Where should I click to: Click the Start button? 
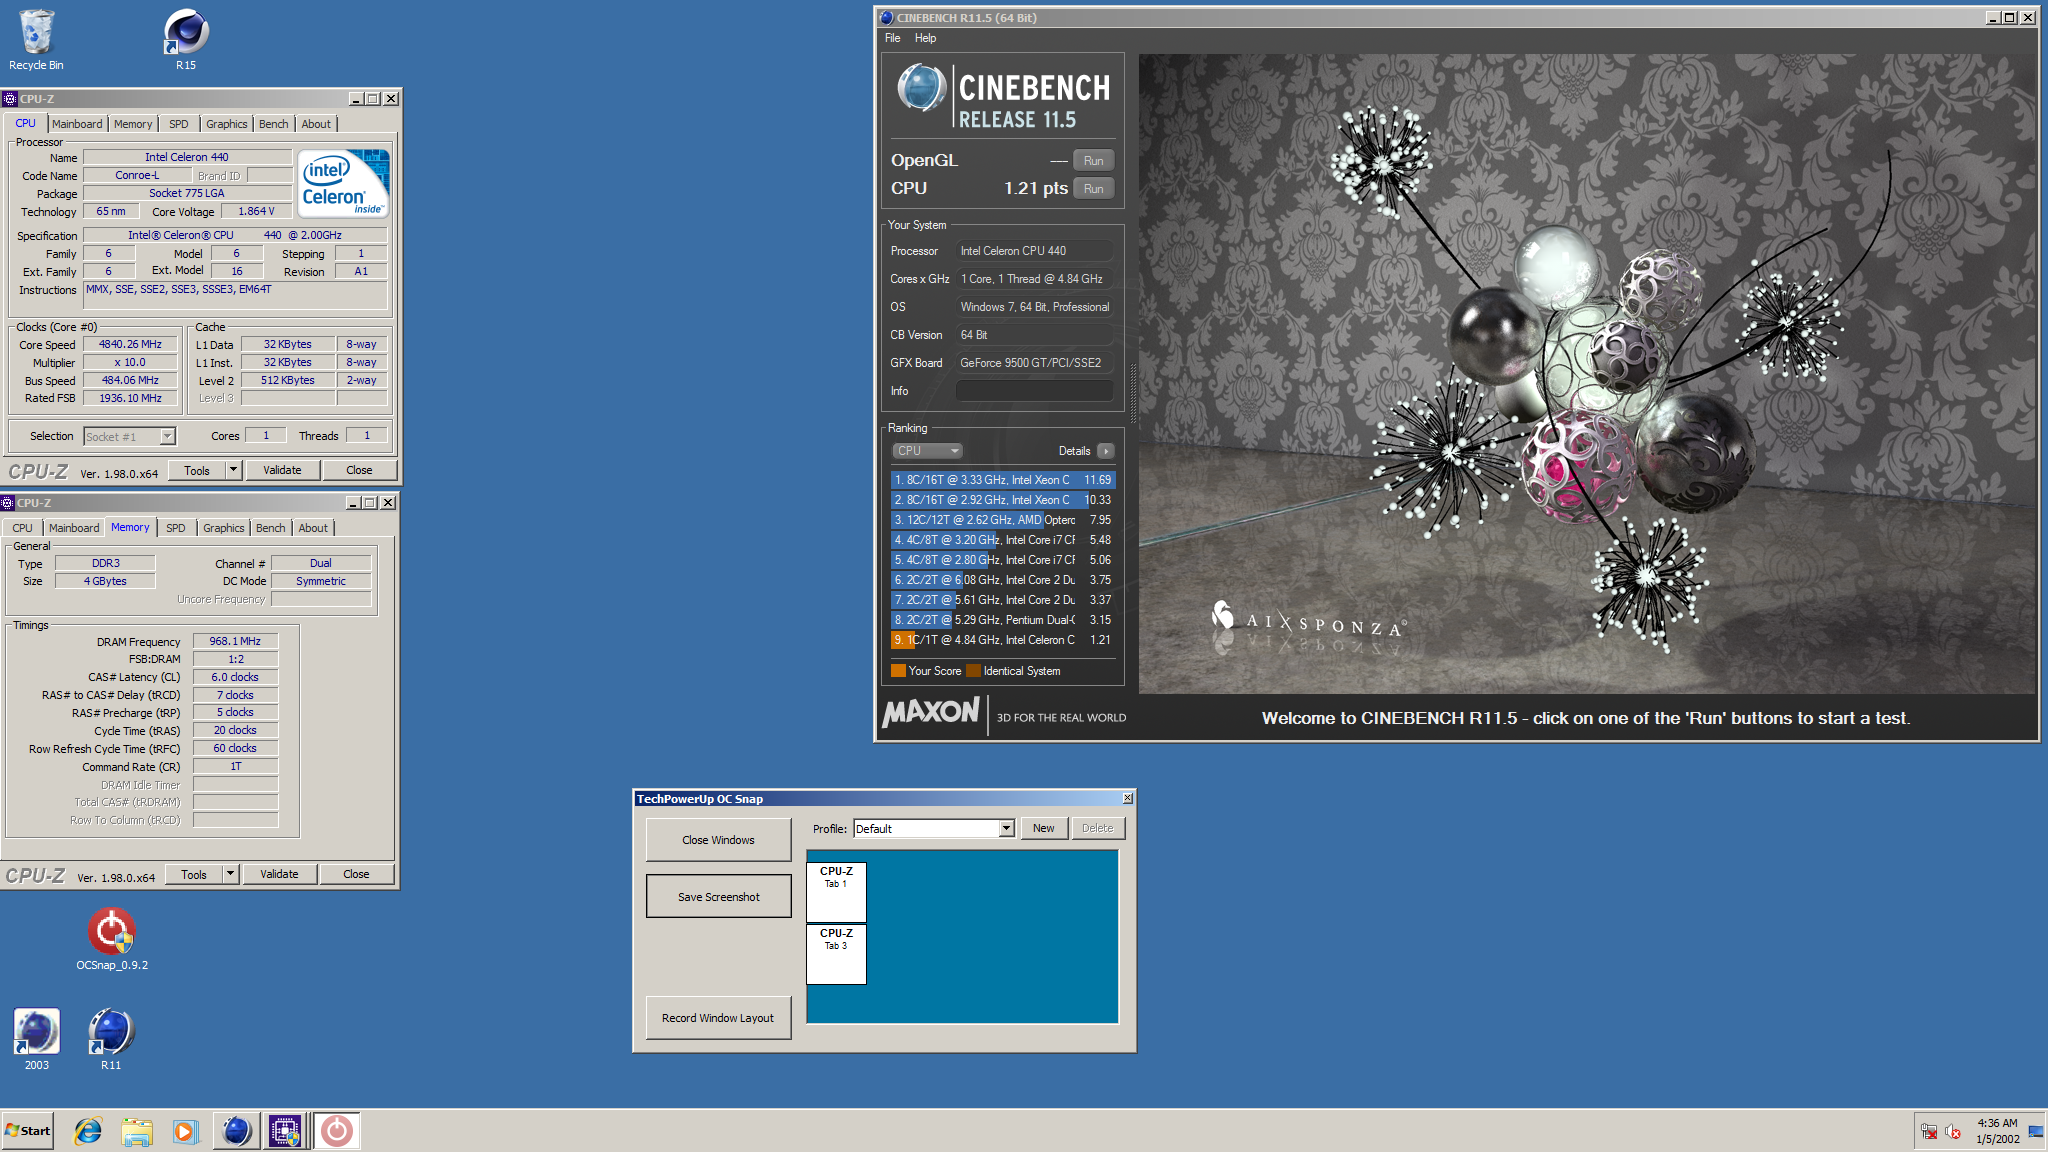[28, 1131]
